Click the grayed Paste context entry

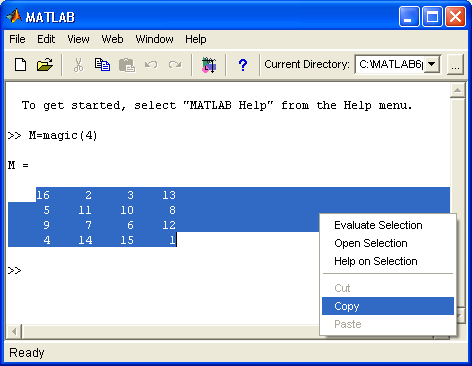tap(388, 324)
